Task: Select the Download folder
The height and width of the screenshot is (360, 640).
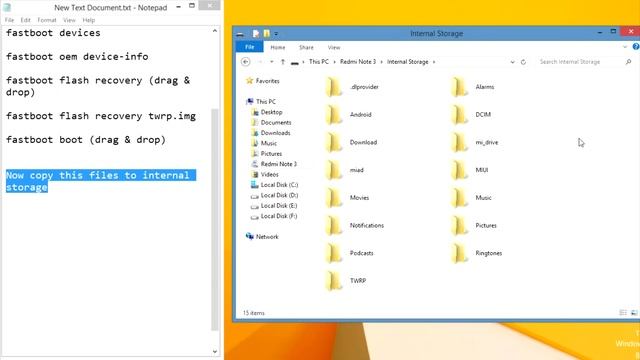Action: (x=351, y=142)
